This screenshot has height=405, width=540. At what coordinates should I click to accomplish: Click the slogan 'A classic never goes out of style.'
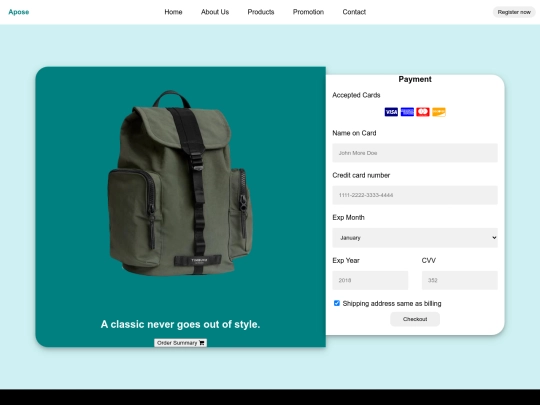click(180, 324)
